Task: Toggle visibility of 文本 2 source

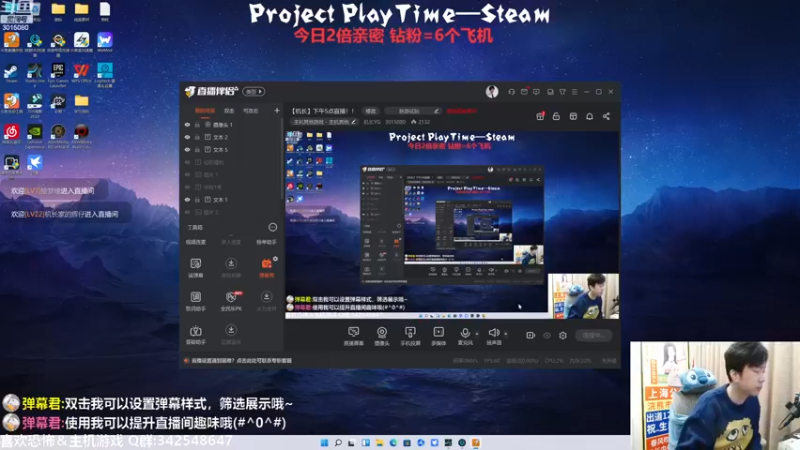Action: click(187, 137)
